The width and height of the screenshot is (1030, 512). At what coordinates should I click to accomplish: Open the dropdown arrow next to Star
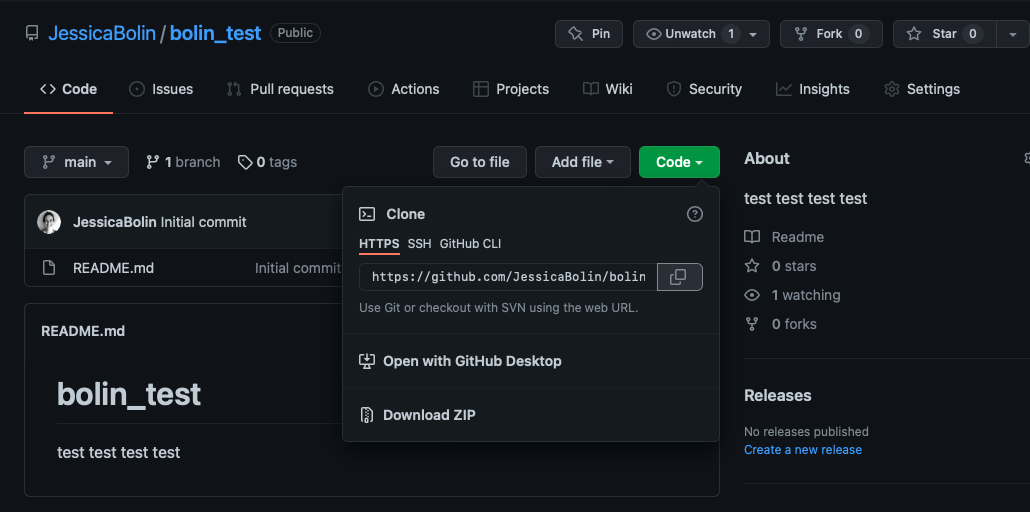tap(1012, 34)
